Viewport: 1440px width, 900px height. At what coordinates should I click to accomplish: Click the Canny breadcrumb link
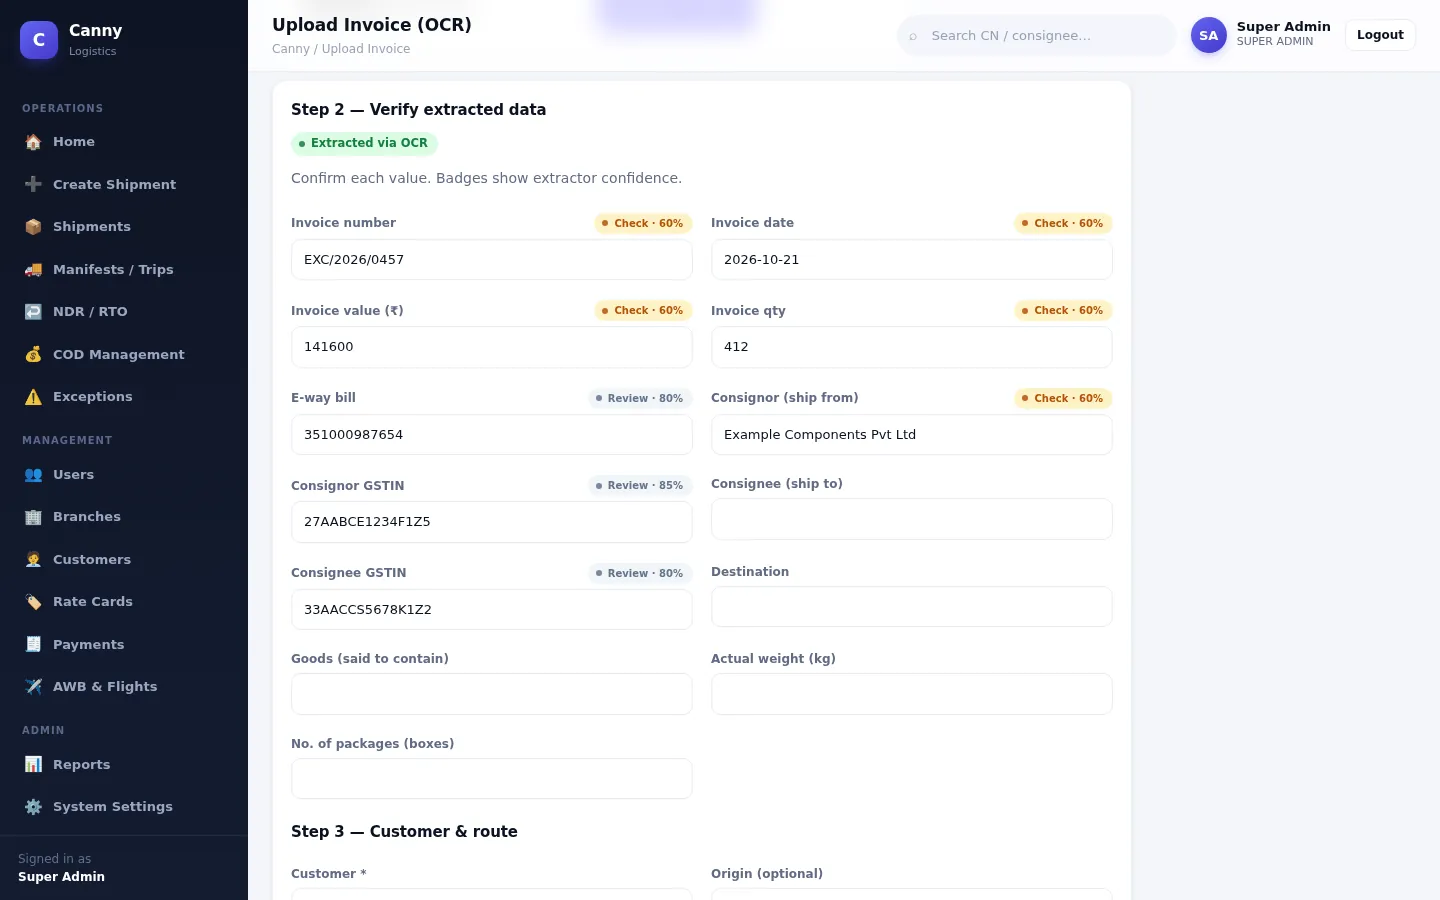pyautogui.click(x=290, y=49)
